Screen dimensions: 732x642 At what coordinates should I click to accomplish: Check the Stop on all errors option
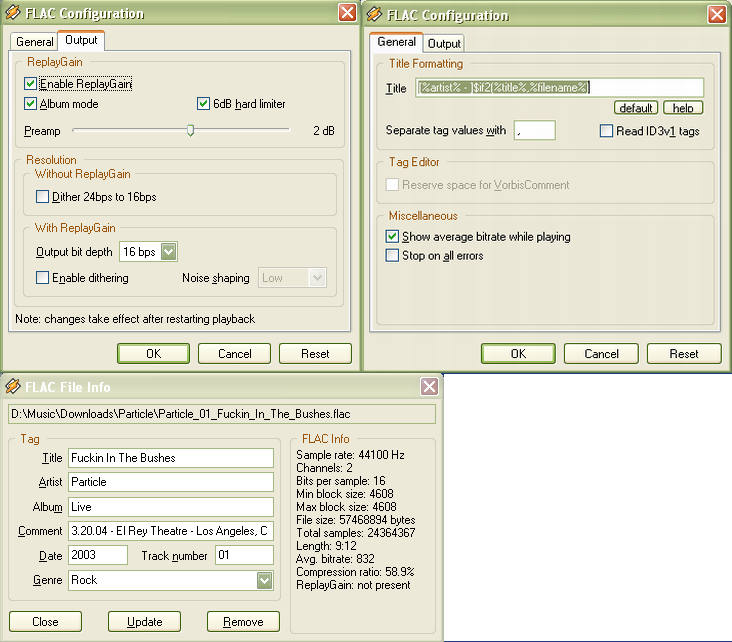tap(392, 255)
